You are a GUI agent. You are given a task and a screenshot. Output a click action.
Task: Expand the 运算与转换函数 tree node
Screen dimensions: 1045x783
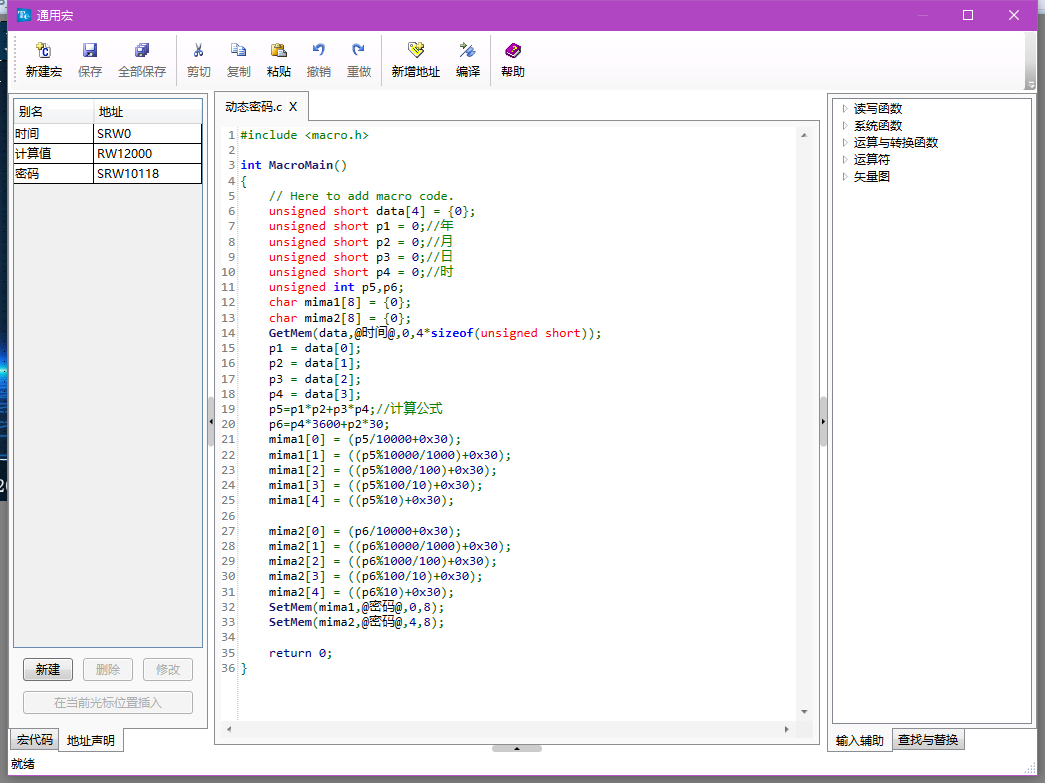pos(845,143)
